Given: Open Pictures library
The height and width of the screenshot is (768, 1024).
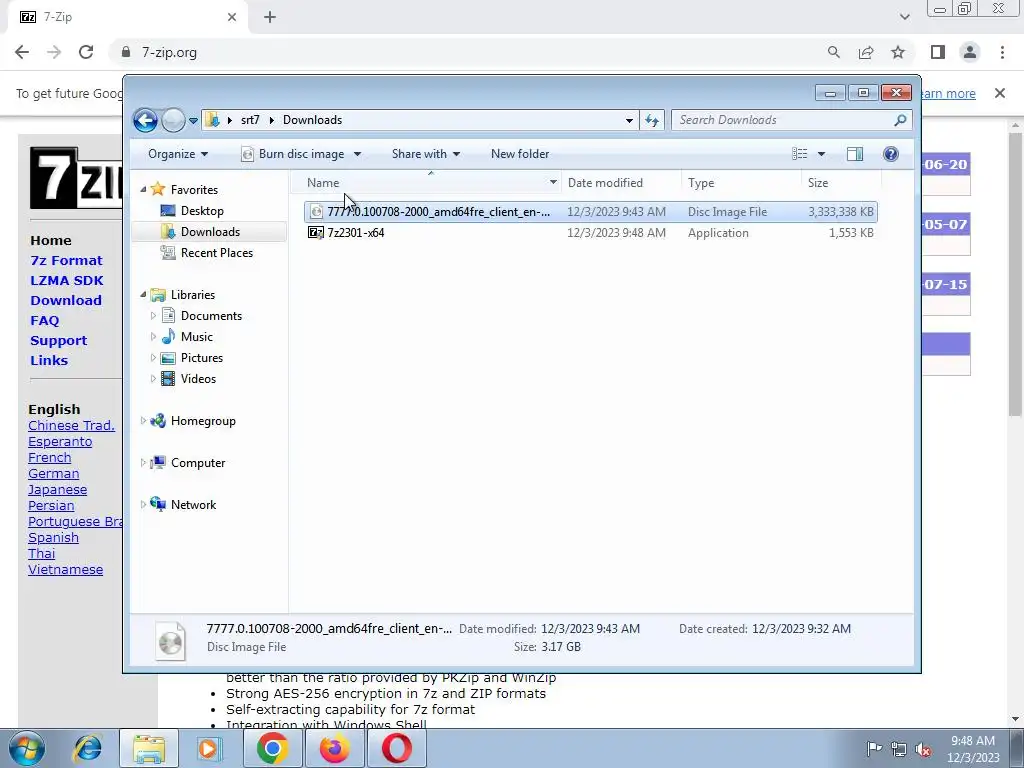Looking at the screenshot, I should tap(201, 358).
